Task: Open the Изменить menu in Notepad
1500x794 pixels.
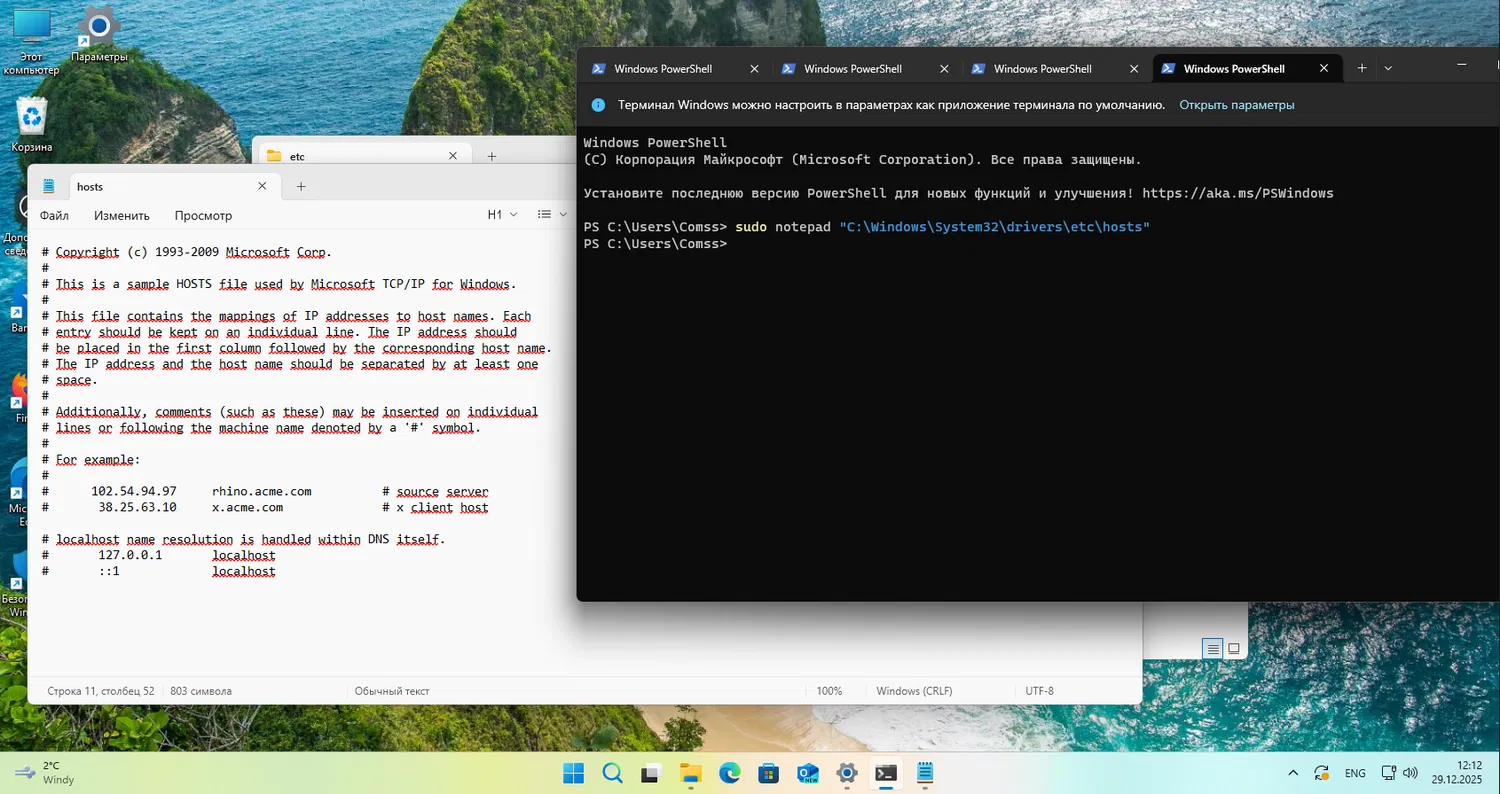Action: coord(122,215)
